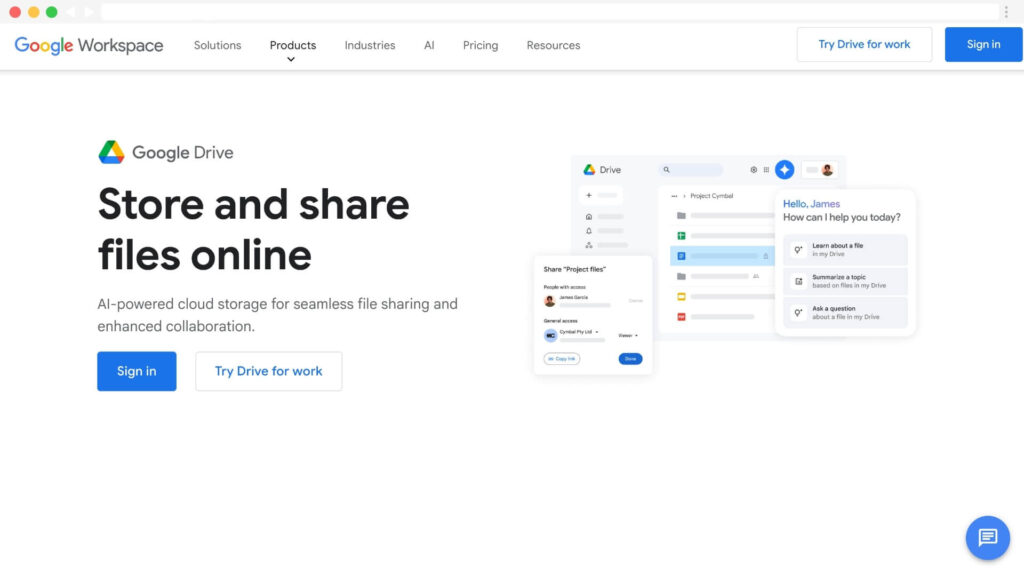Click the blue Gemini sparkle button
The width and height of the screenshot is (1024, 576).
(x=784, y=170)
